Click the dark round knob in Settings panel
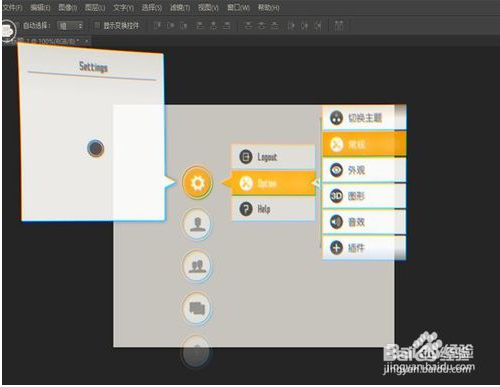500x387 pixels. 96,148
